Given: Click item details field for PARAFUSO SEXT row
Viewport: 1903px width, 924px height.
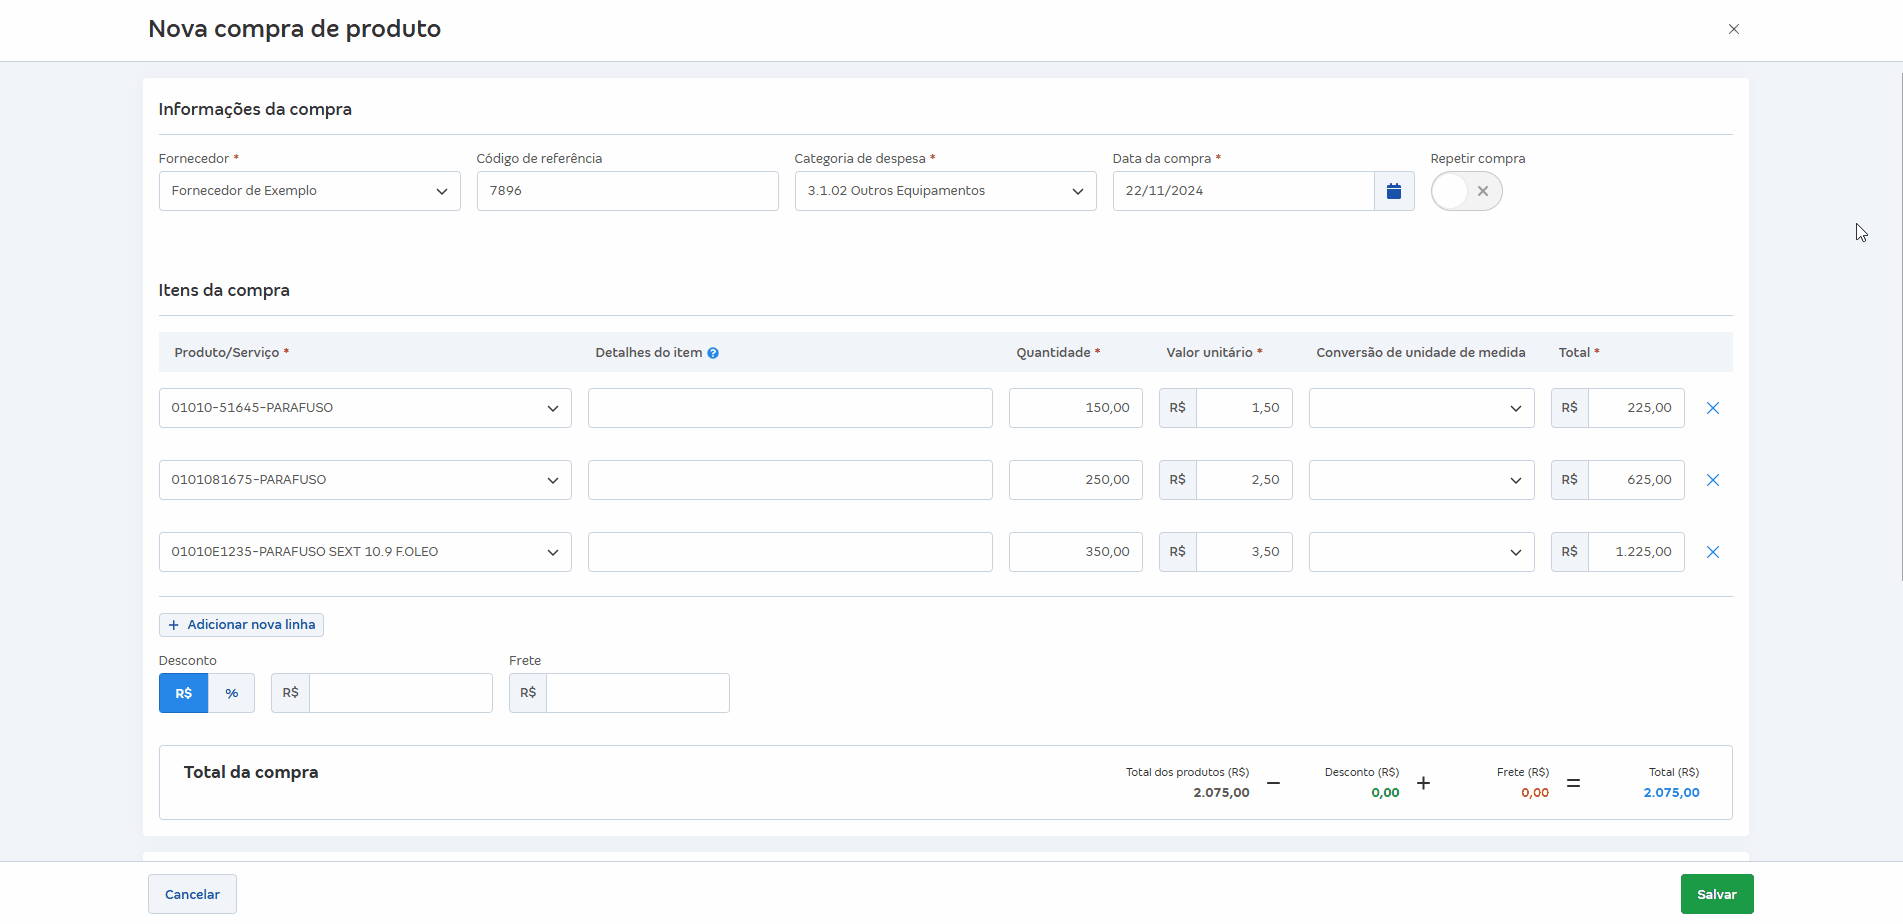Looking at the screenshot, I should pyautogui.click(x=790, y=552).
